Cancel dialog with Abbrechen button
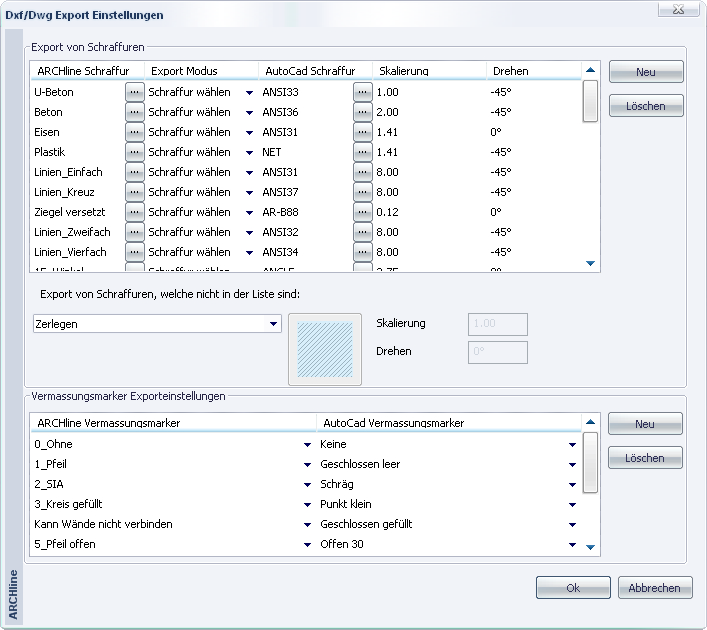Screen dimensions: 707x630 (x=655, y=588)
